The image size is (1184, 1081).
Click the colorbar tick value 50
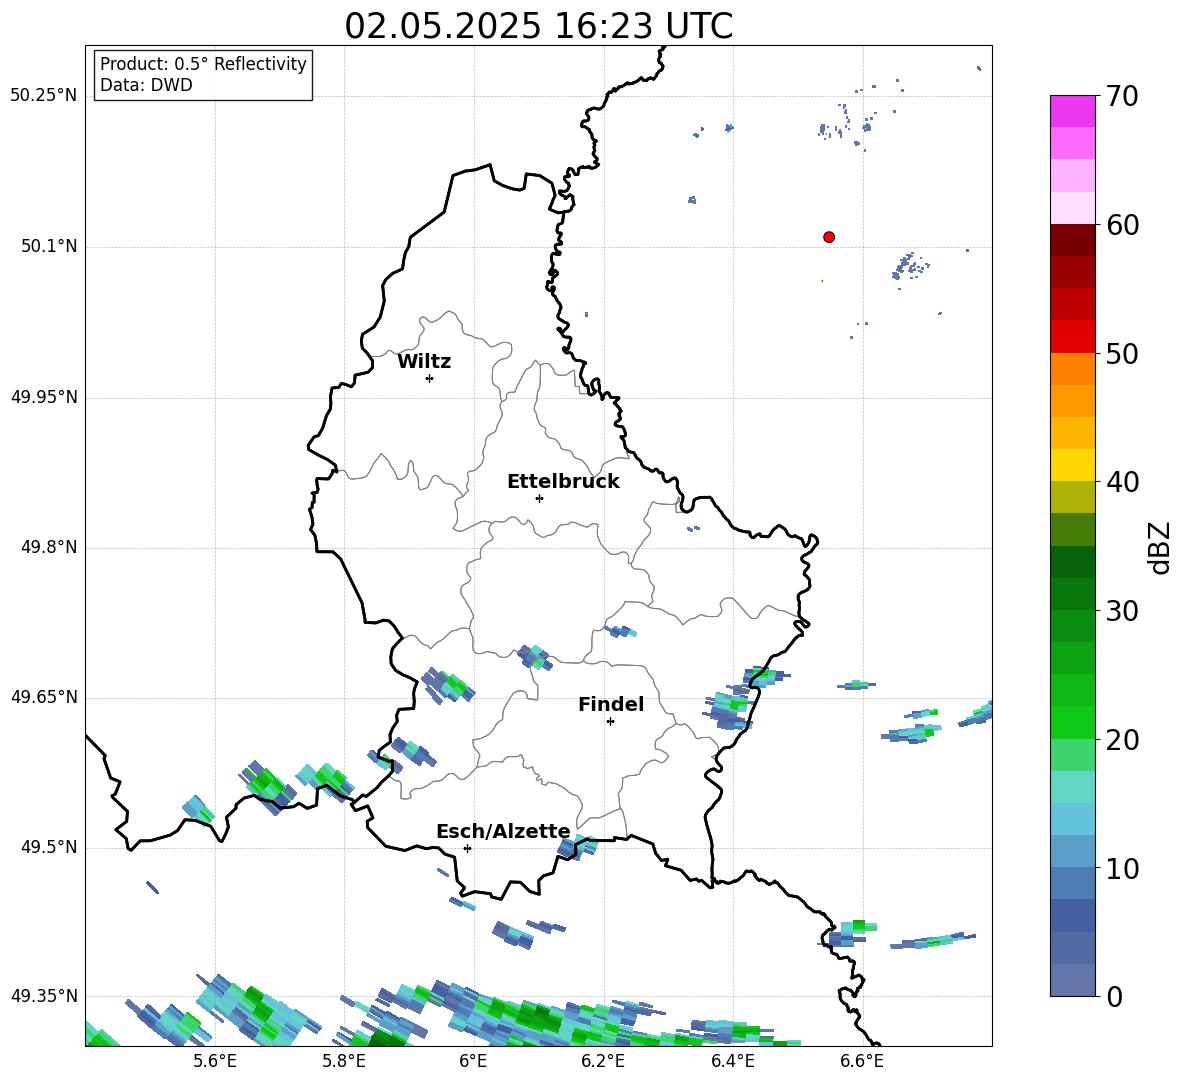[1122, 353]
